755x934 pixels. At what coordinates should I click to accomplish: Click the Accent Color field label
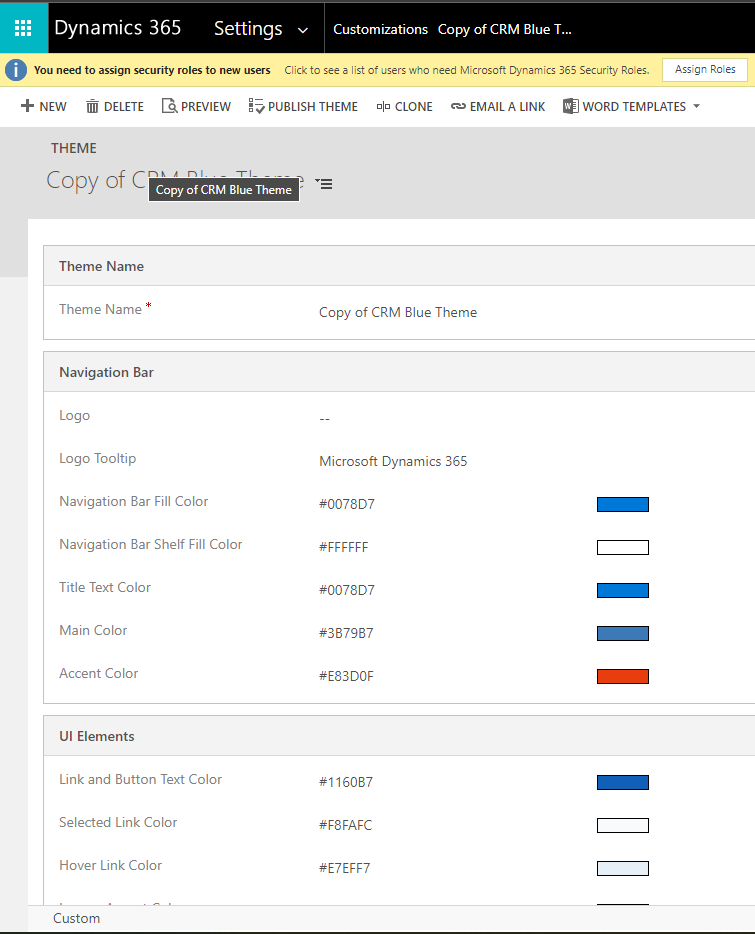98,673
